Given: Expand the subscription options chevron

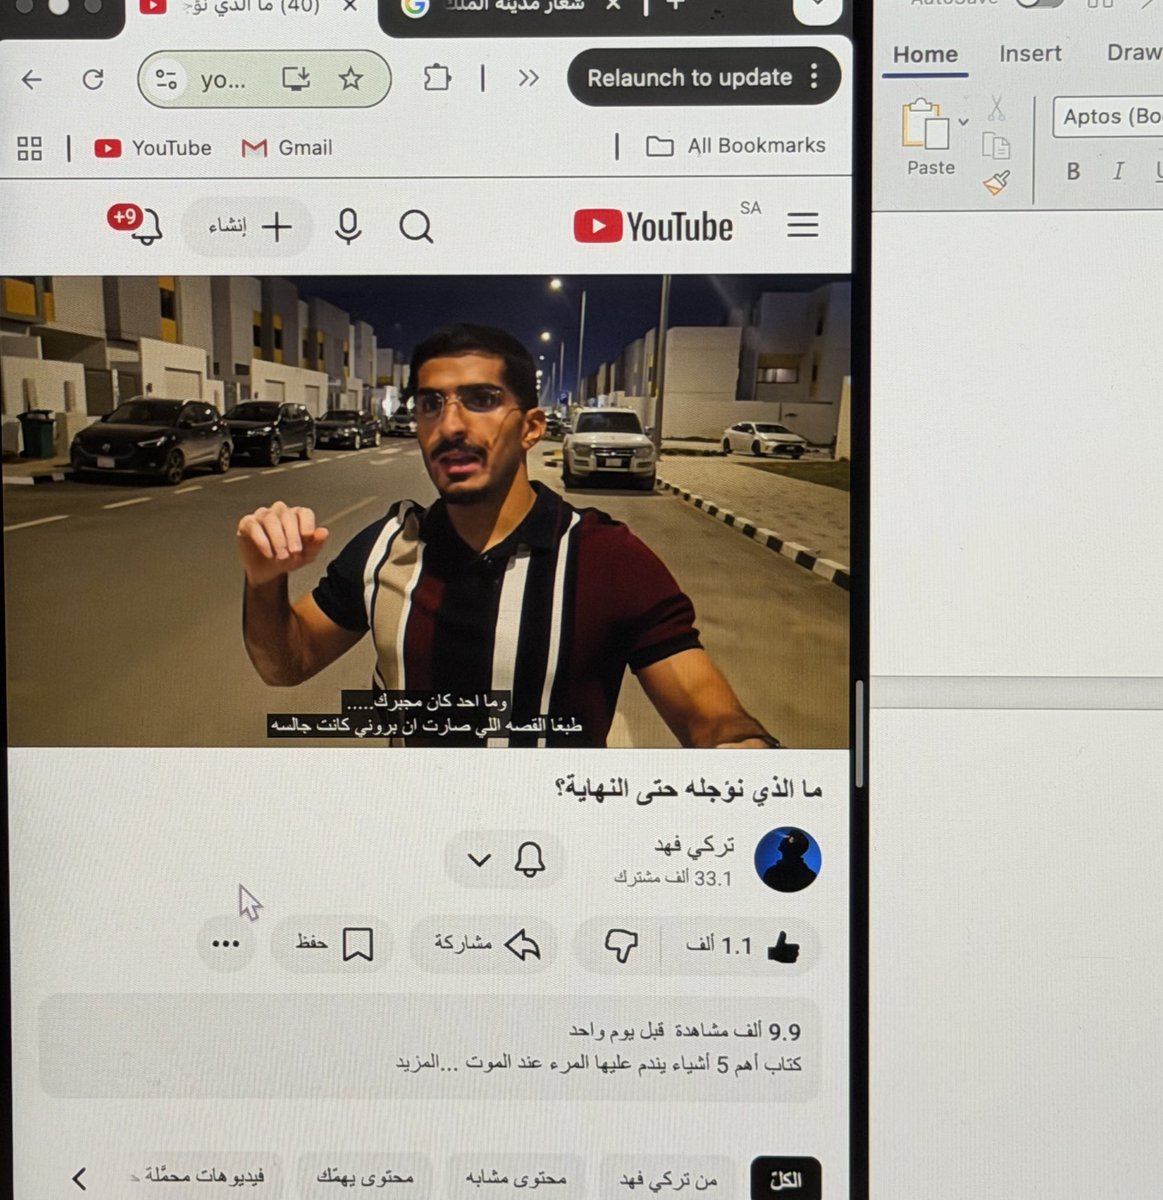Looking at the screenshot, I should click(x=478, y=859).
